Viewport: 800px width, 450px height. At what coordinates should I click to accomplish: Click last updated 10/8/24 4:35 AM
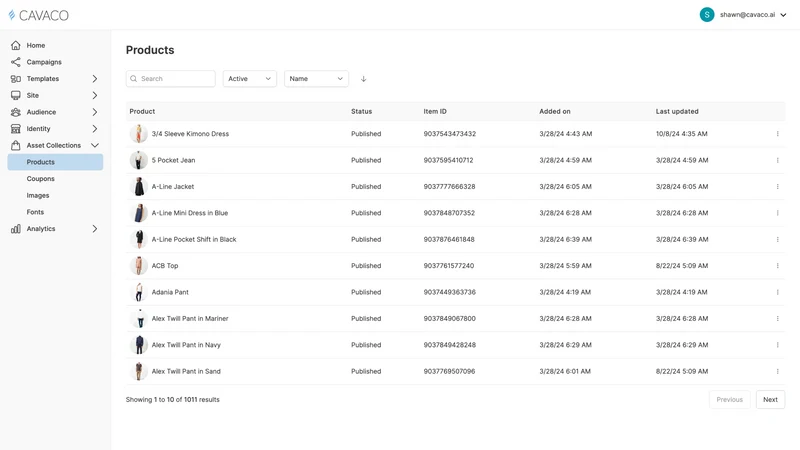682,134
